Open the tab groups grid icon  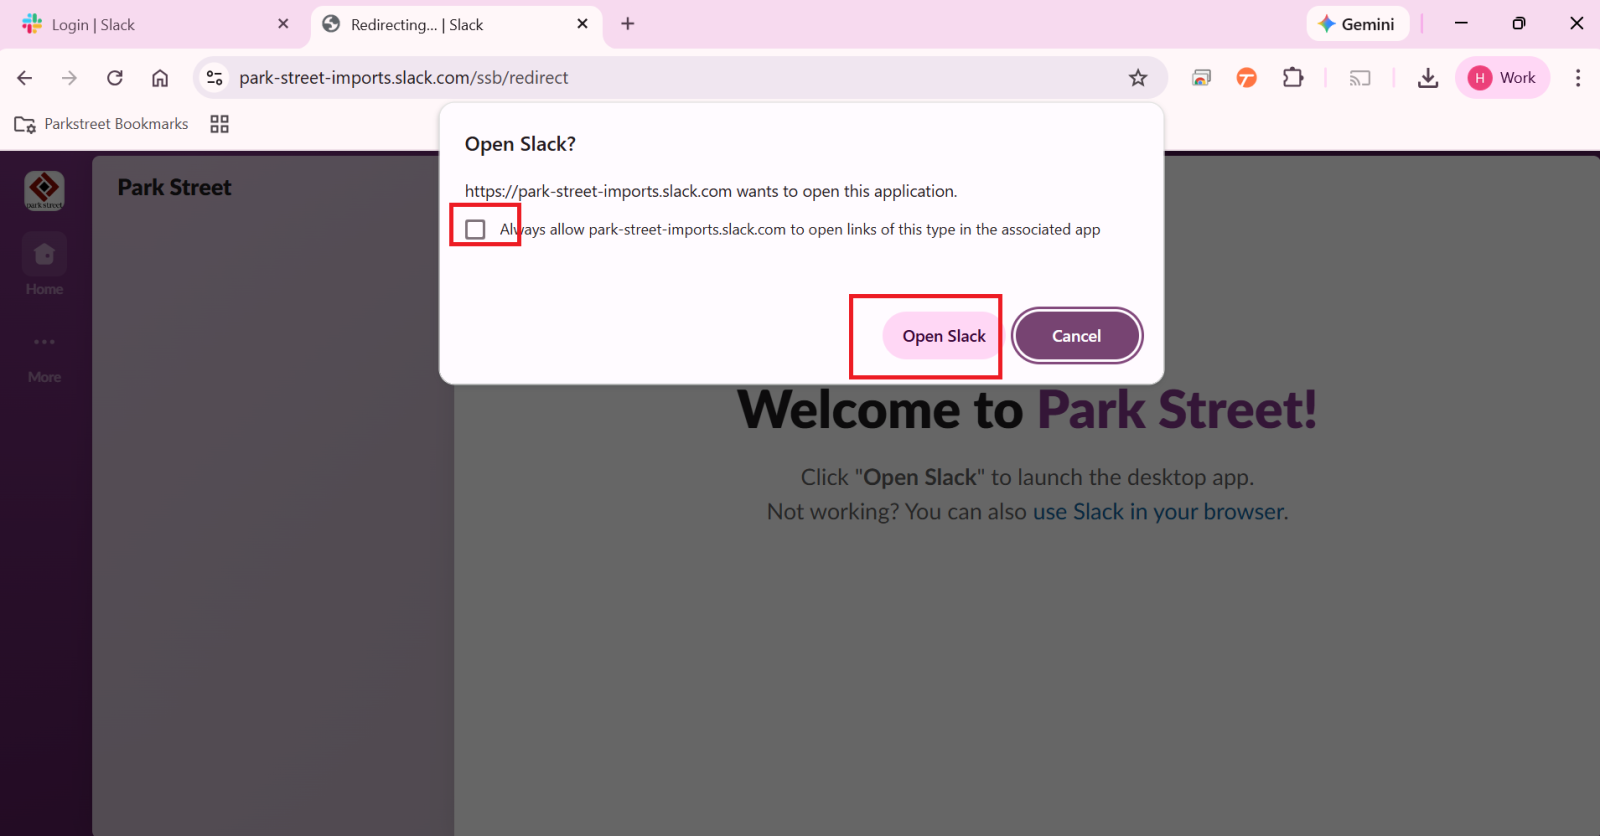coord(220,124)
